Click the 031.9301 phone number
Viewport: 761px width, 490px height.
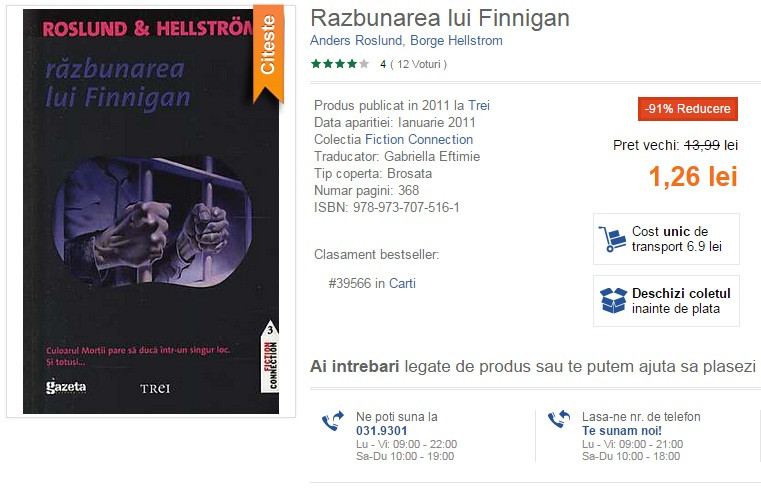(381, 431)
